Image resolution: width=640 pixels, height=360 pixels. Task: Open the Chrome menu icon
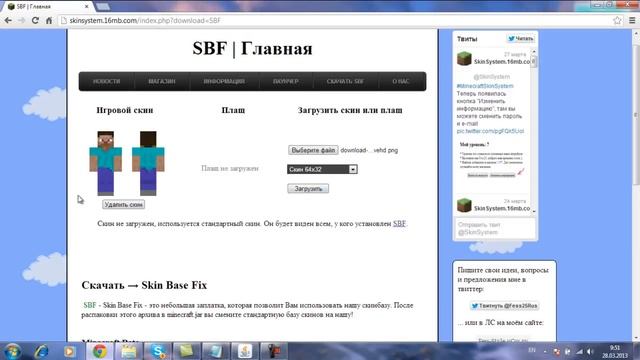click(632, 20)
